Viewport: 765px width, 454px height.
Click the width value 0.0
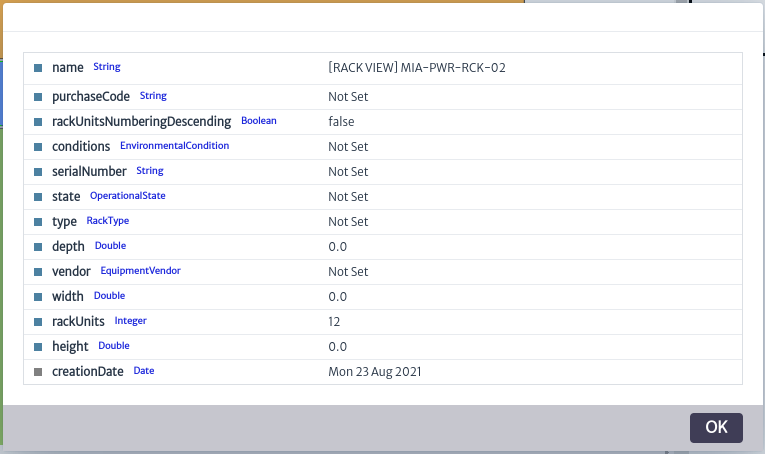click(x=338, y=297)
